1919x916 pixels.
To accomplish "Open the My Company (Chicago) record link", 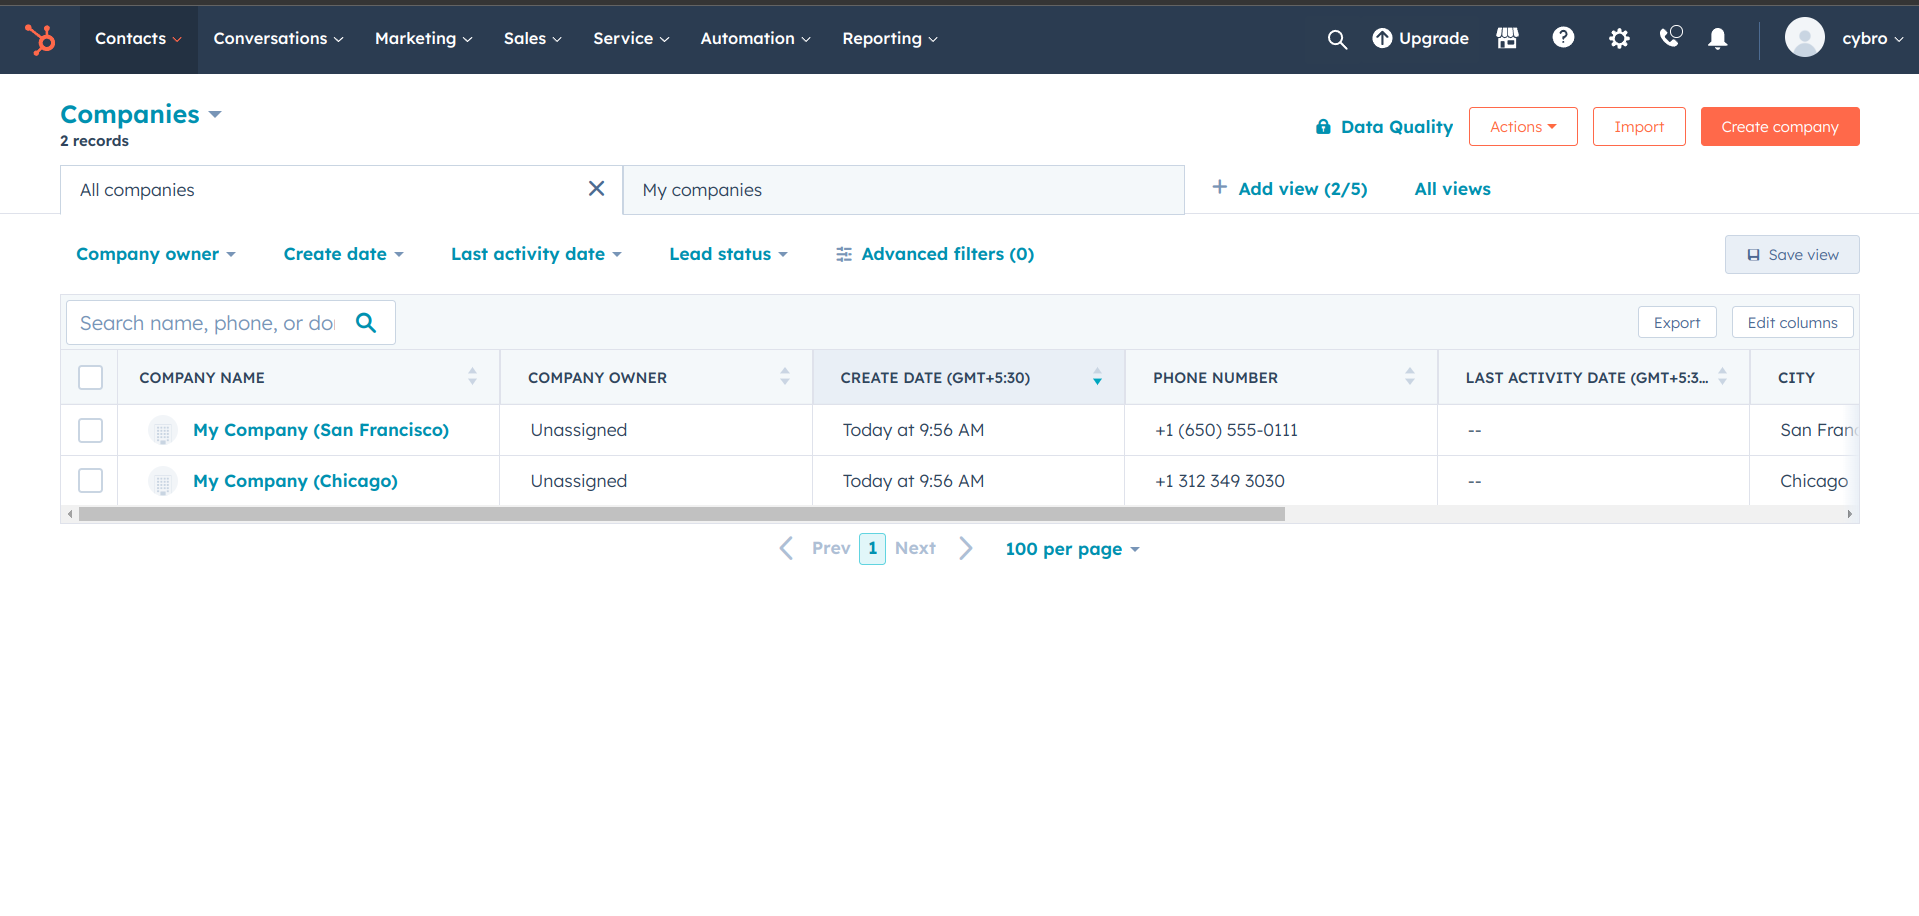I will pyautogui.click(x=295, y=481).
